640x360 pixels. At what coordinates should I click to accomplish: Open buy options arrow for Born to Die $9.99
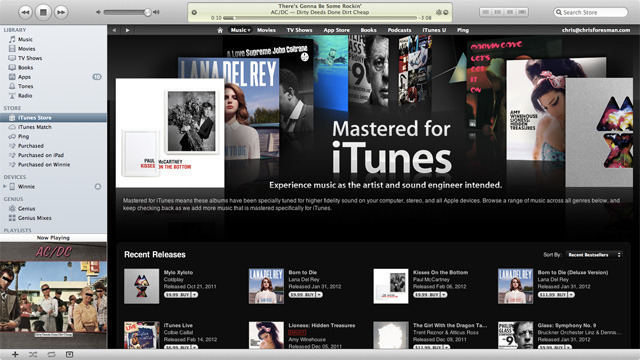tap(320, 294)
